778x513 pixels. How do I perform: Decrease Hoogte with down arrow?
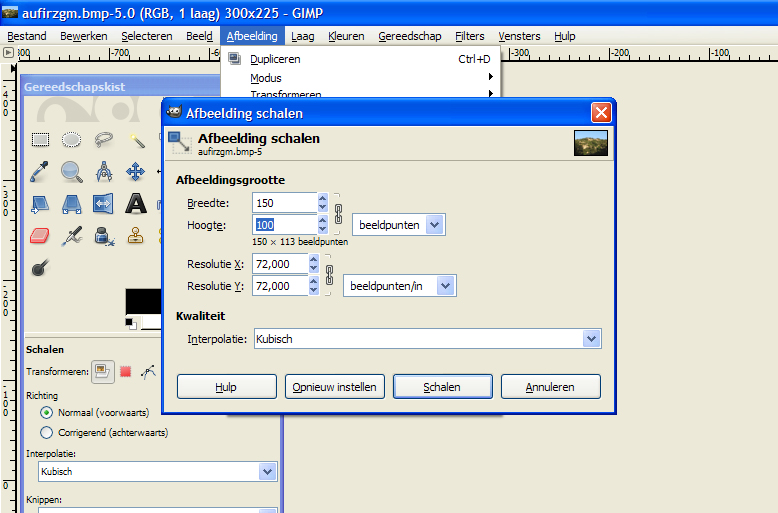[x=323, y=229]
